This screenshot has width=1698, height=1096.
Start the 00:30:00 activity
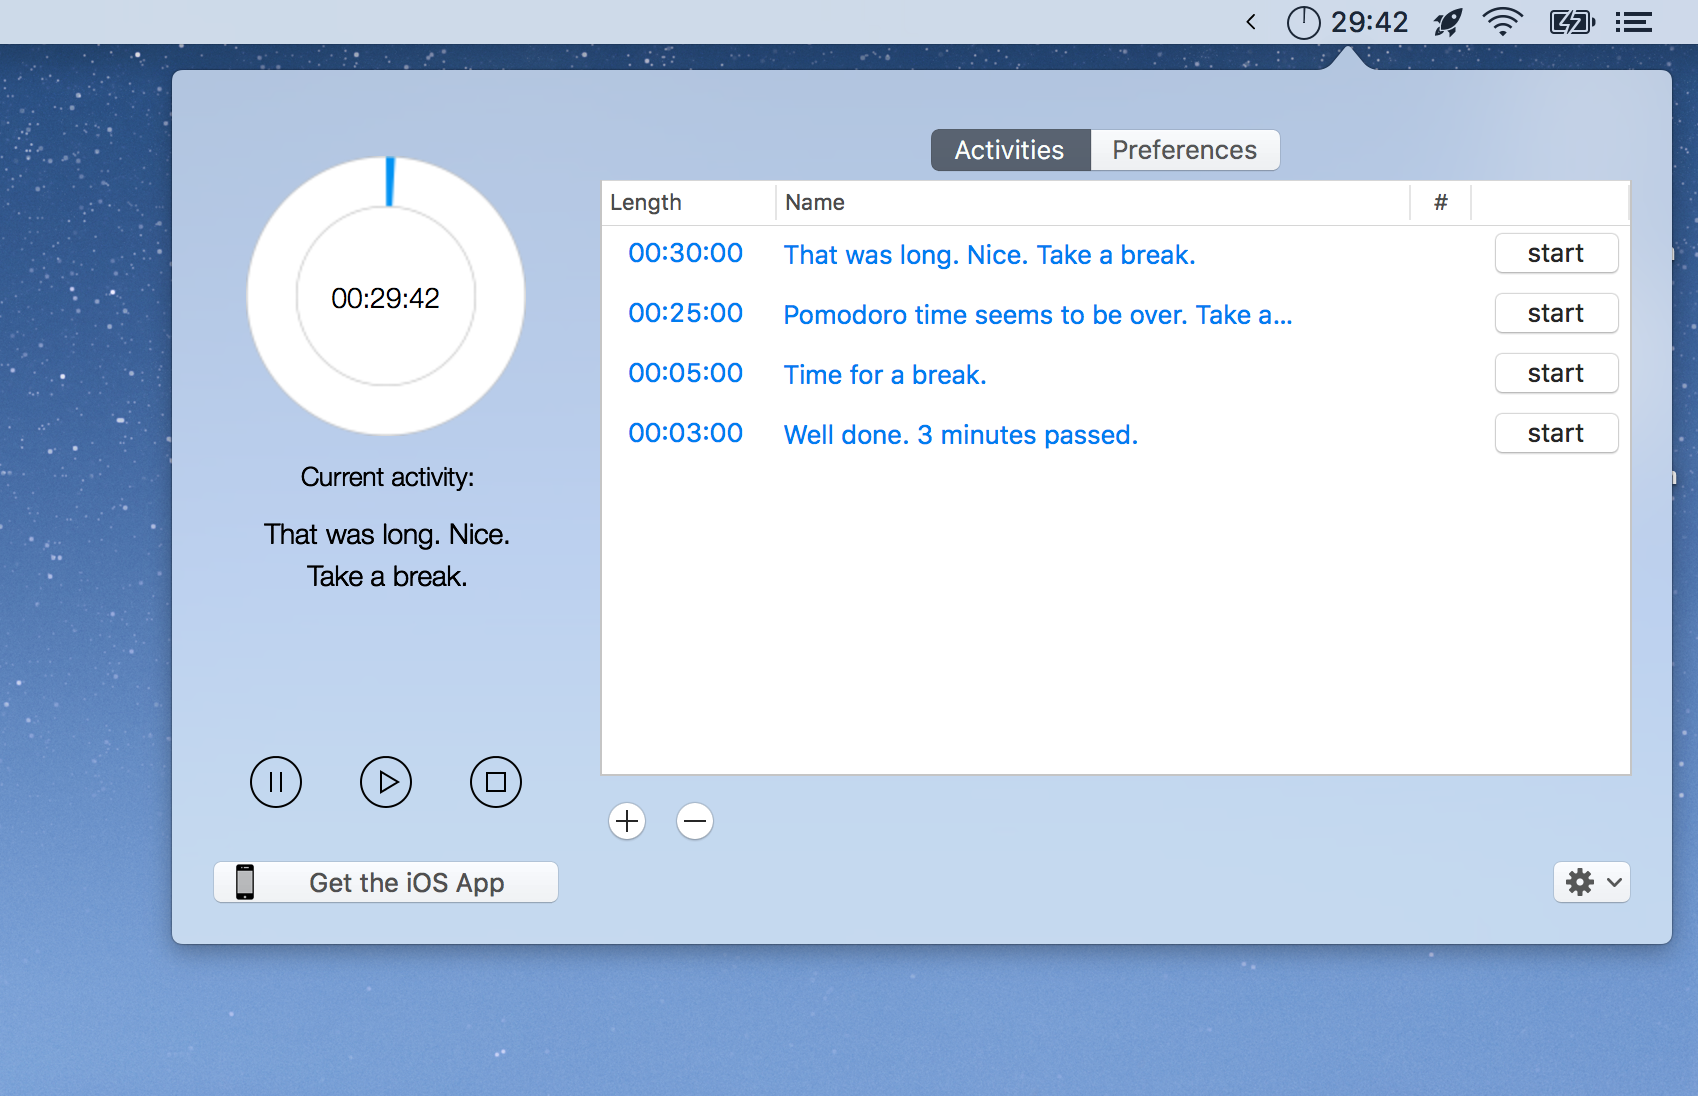click(x=1556, y=253)
